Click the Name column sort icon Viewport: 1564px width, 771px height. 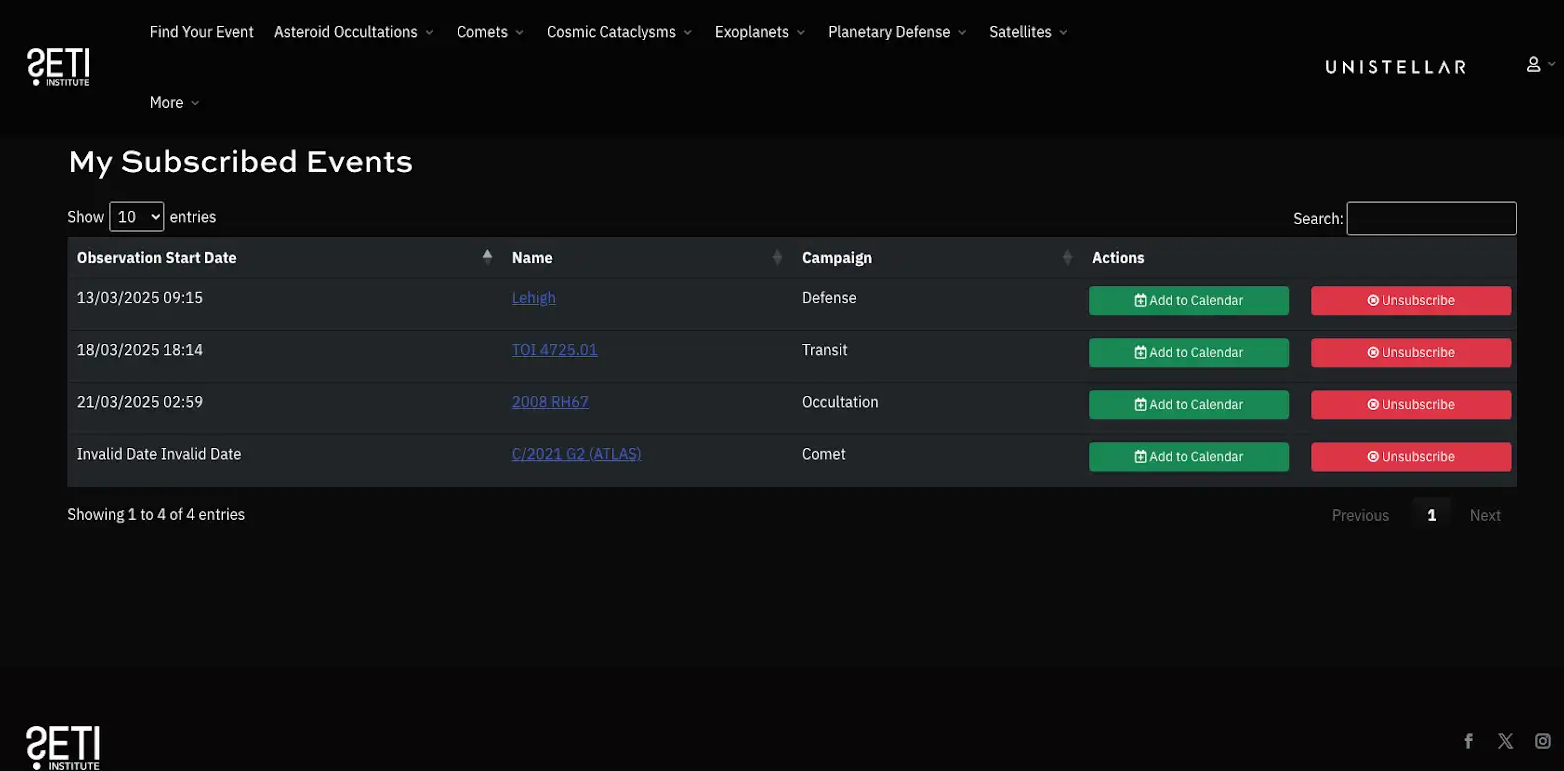click(777, 258)
